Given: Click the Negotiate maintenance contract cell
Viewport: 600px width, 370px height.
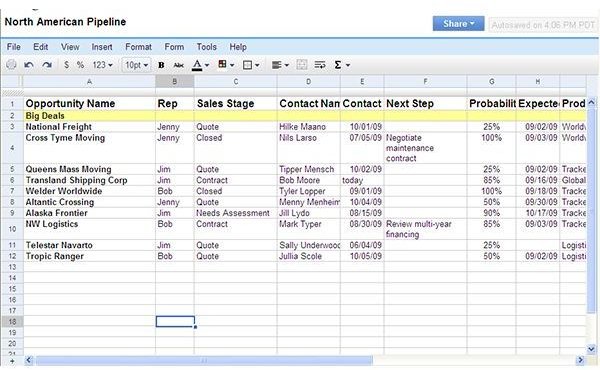Looking at the screenshot, I should [x=425, y=148].
